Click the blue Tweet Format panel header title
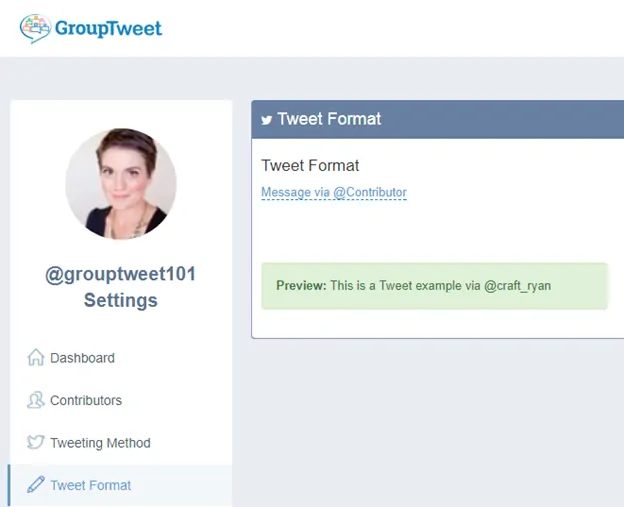 pyautogui.click(x=329, y=119)
